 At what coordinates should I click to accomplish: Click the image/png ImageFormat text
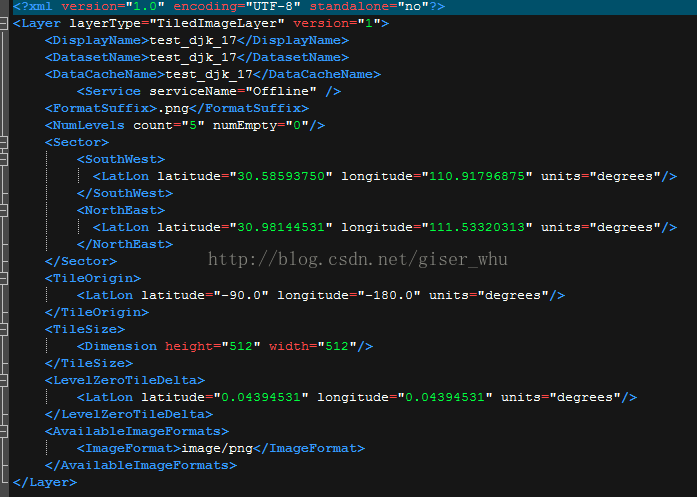(x=217, y=449)
